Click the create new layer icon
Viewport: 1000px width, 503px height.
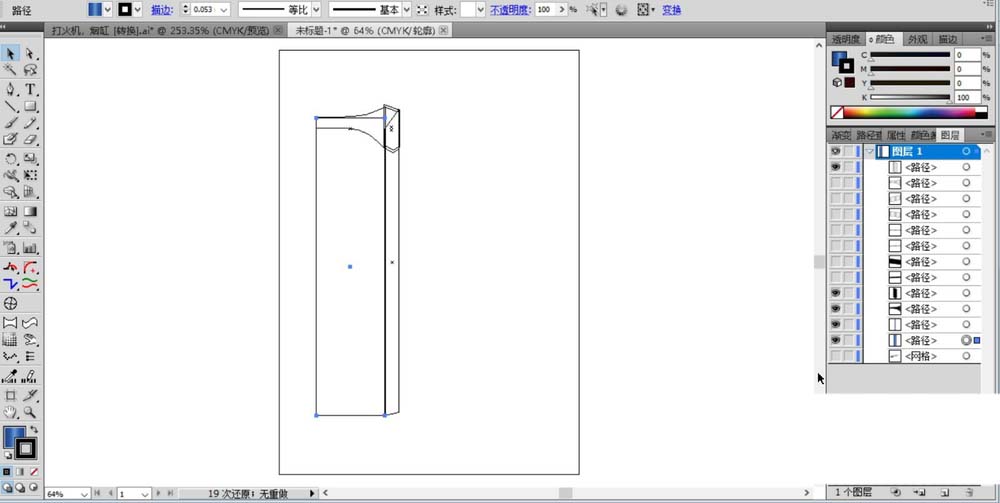[945, 492]
